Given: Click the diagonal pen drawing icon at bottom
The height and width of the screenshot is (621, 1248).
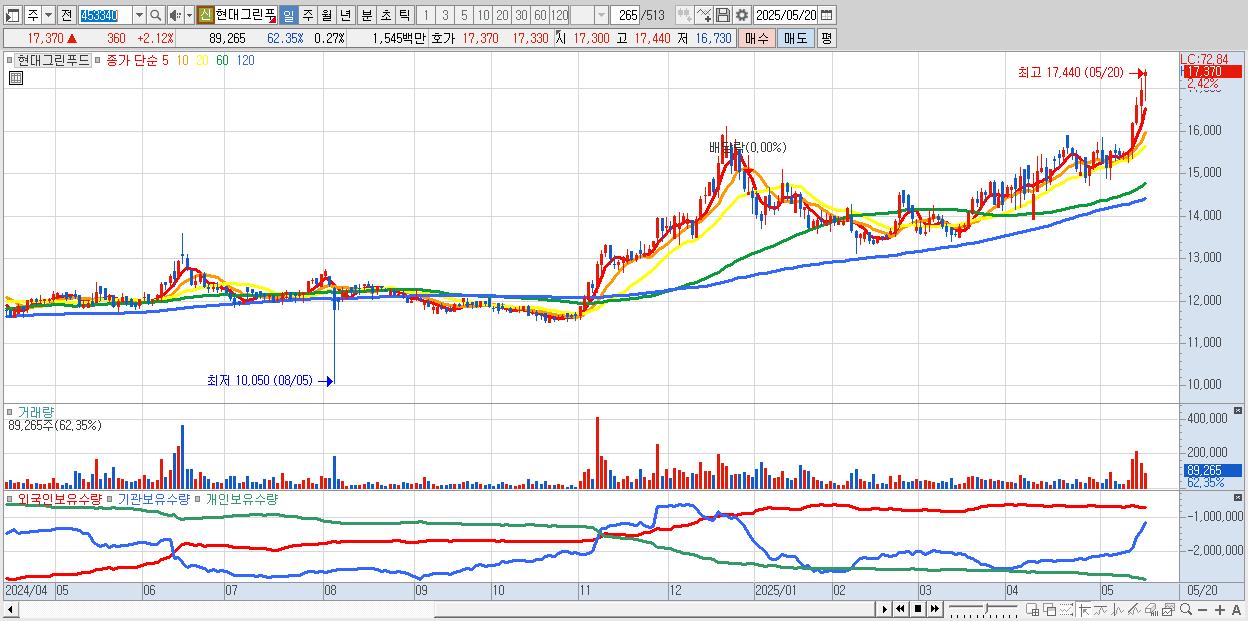Looking at the screenshot, I should [x=1134, y=609].
